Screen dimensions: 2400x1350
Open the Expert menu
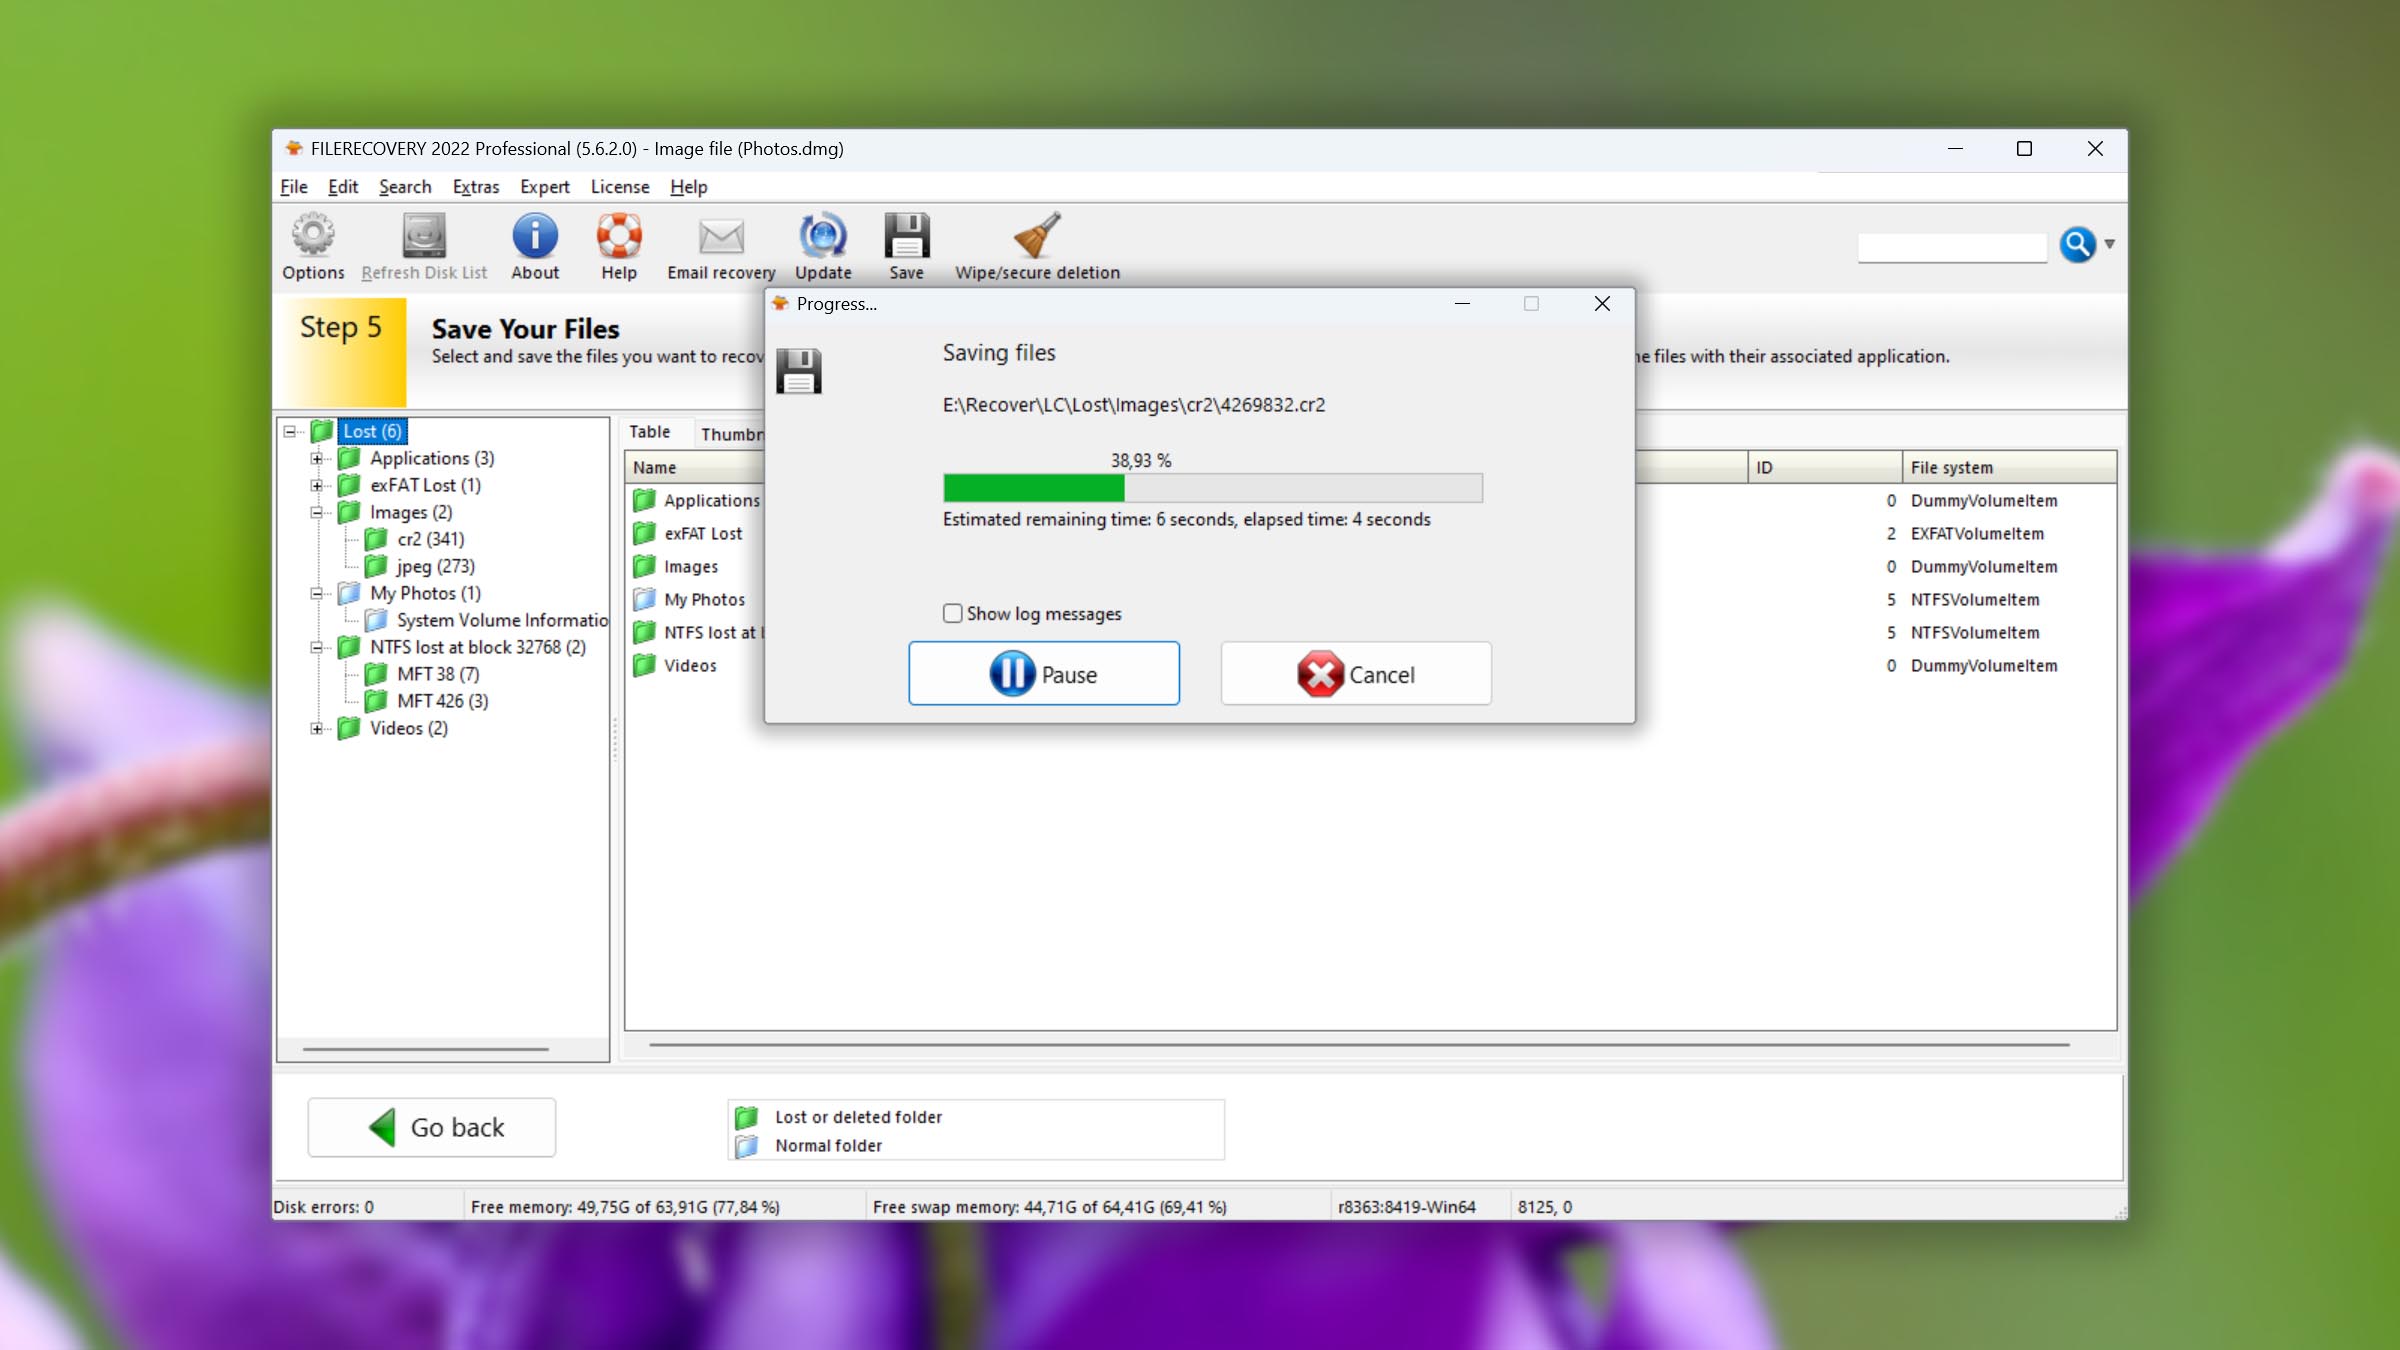point(544,187)
